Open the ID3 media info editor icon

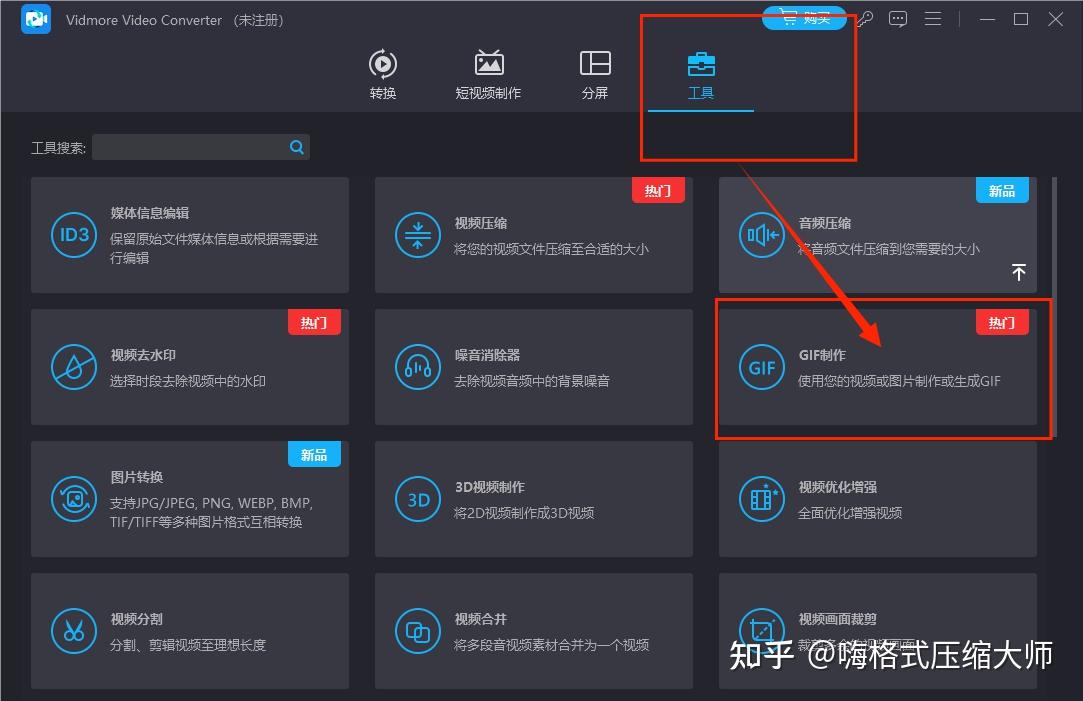pos(74,235)
